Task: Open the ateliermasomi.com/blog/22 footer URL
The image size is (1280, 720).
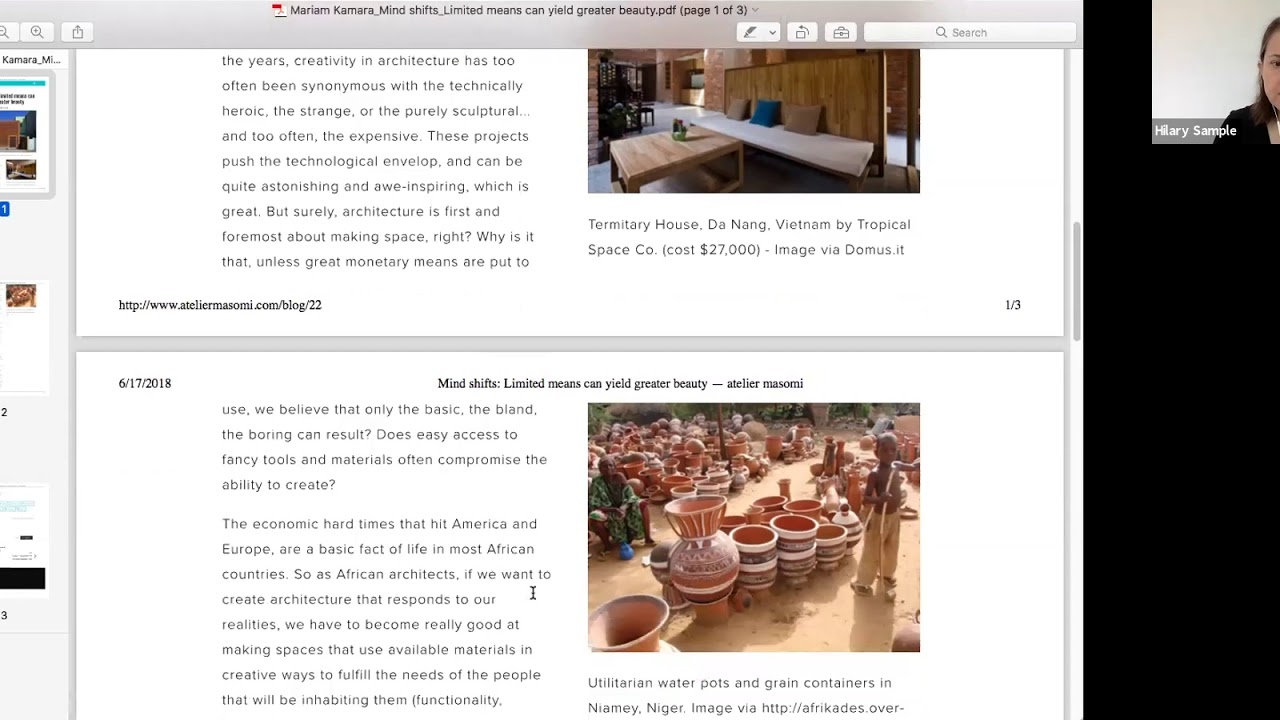Action: pos(220,305)
